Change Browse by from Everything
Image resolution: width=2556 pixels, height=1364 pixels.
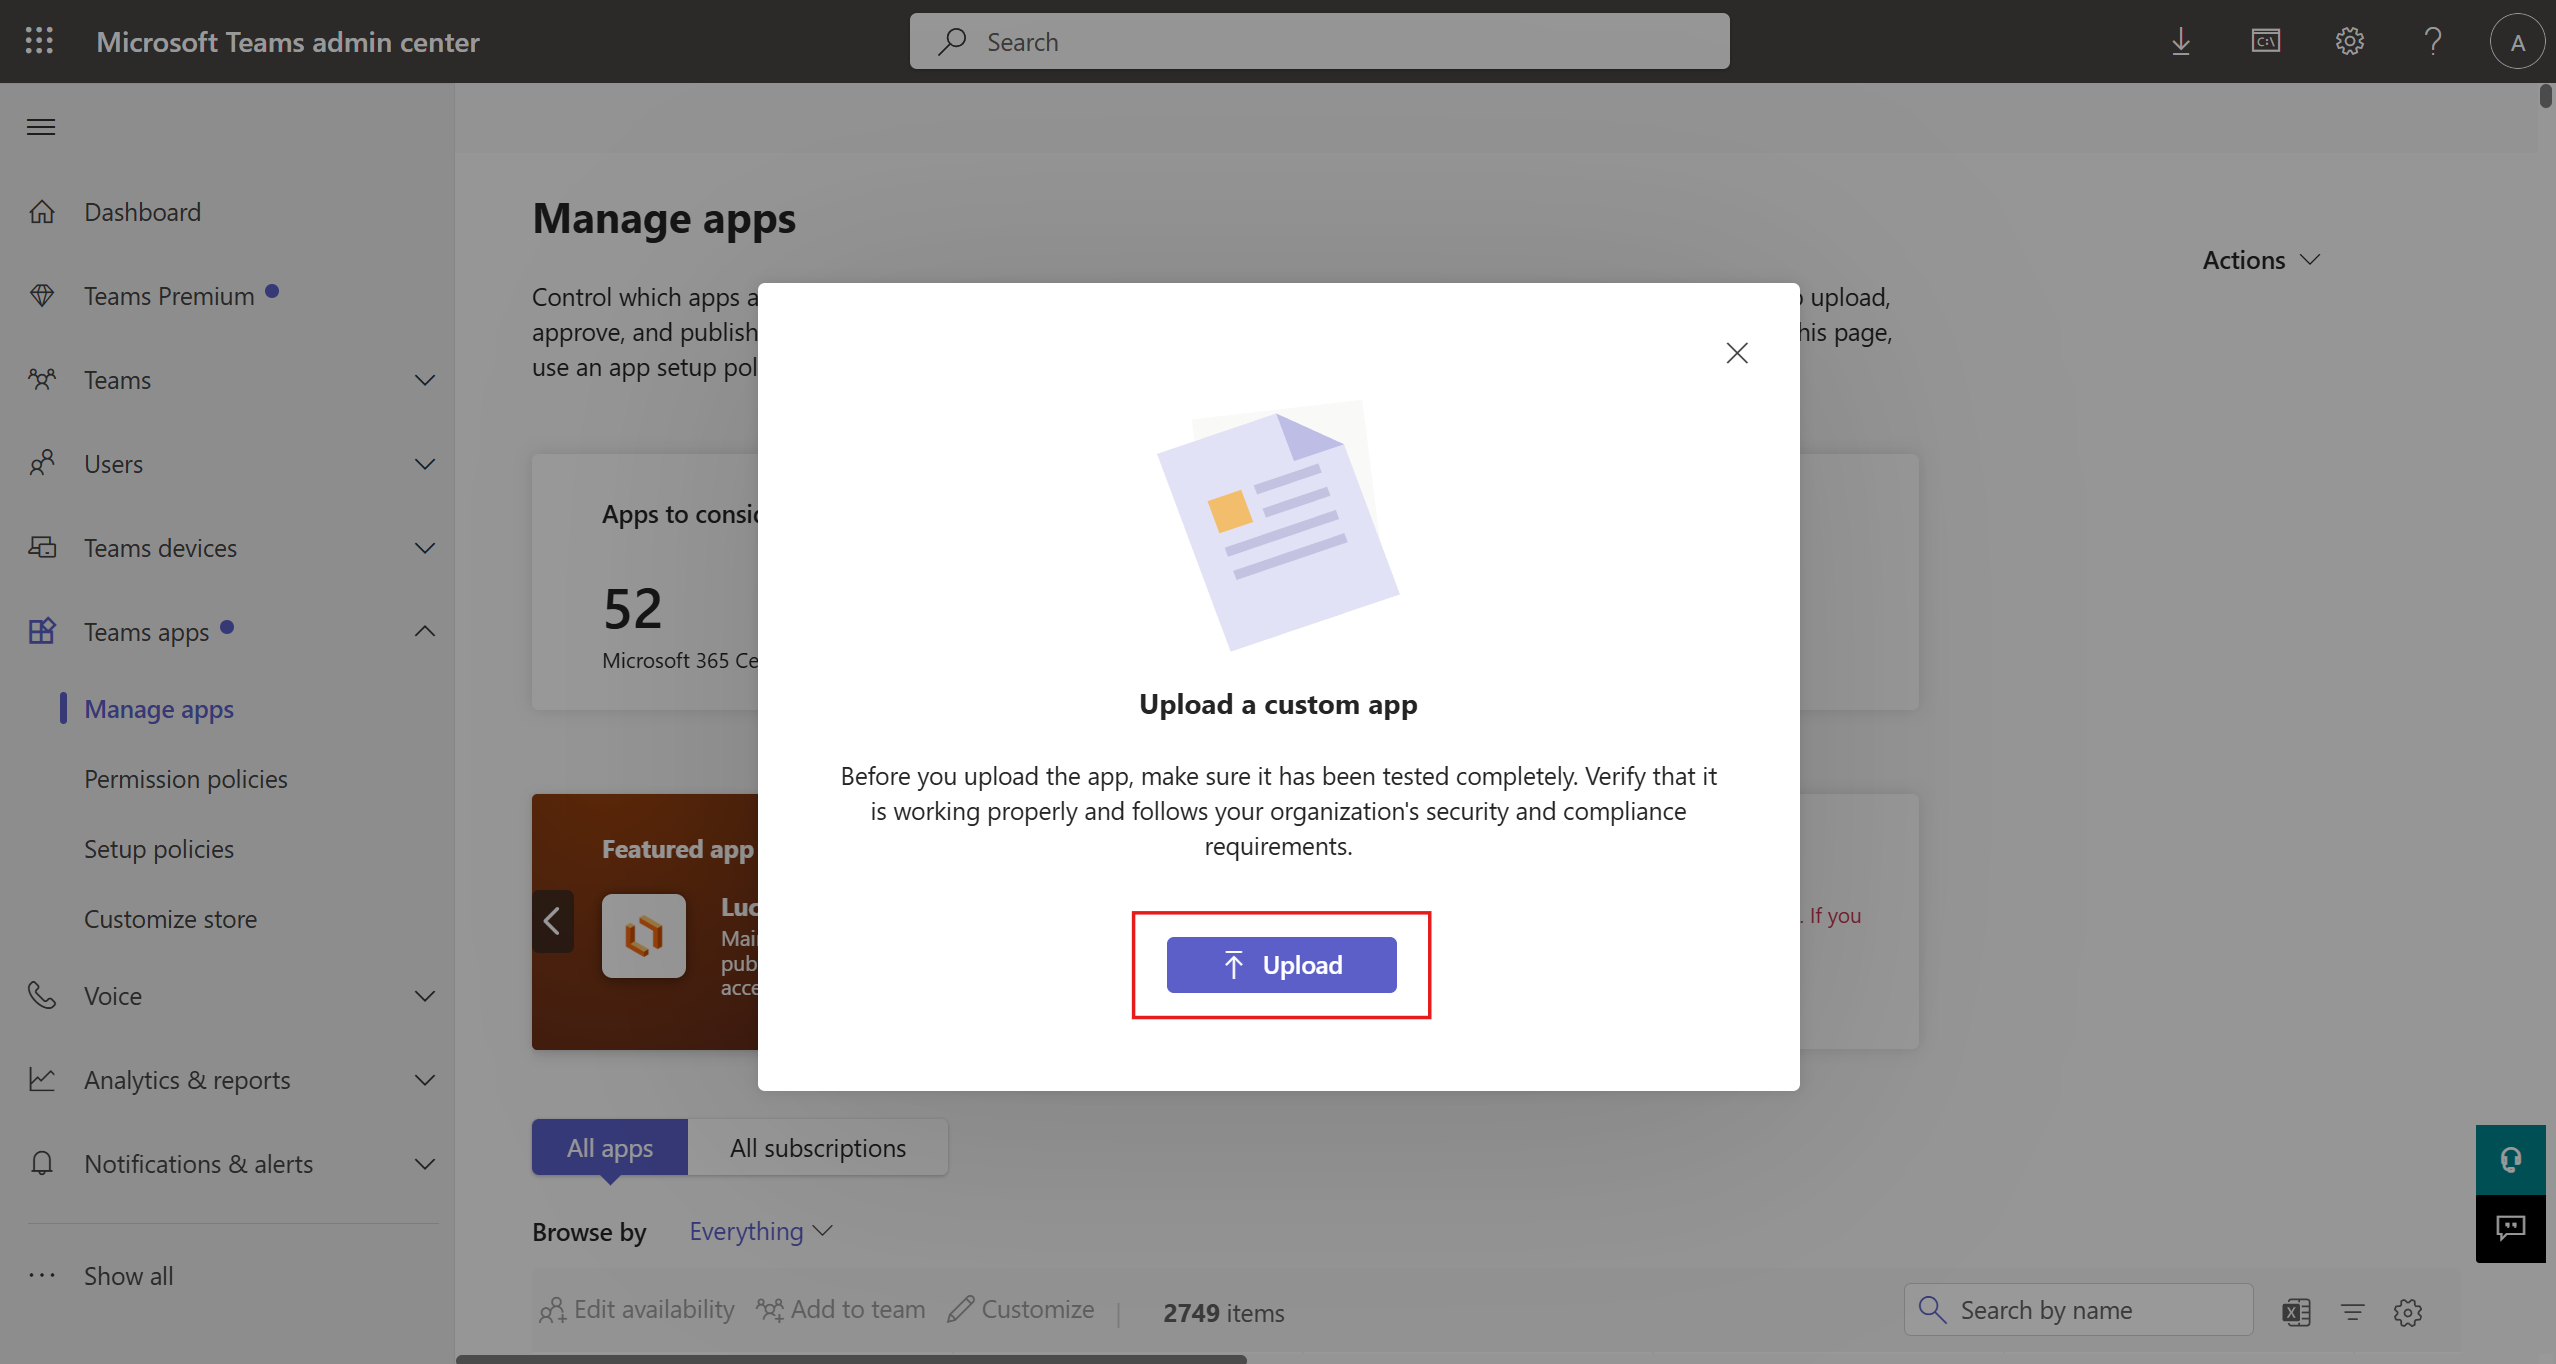(x=758, y=1230)
